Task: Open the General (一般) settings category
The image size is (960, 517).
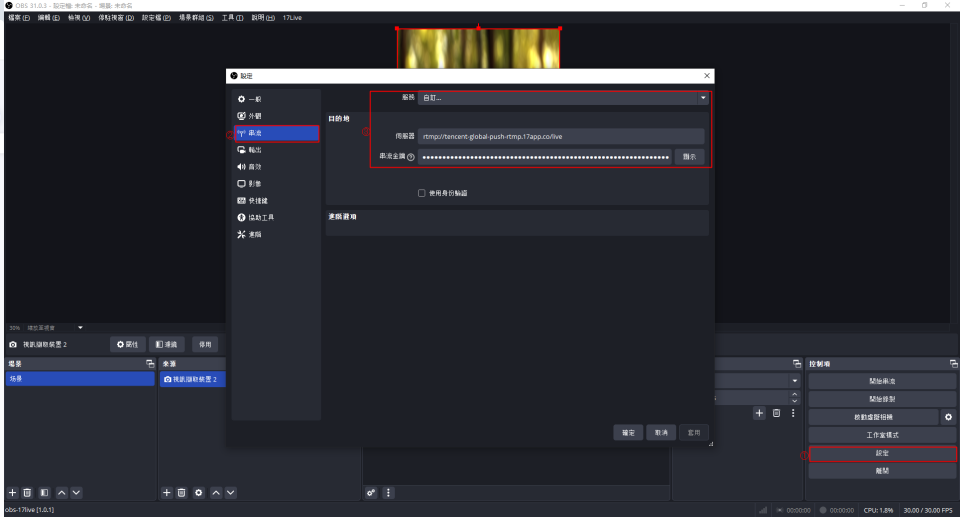Action: click(x=250, y=99)
